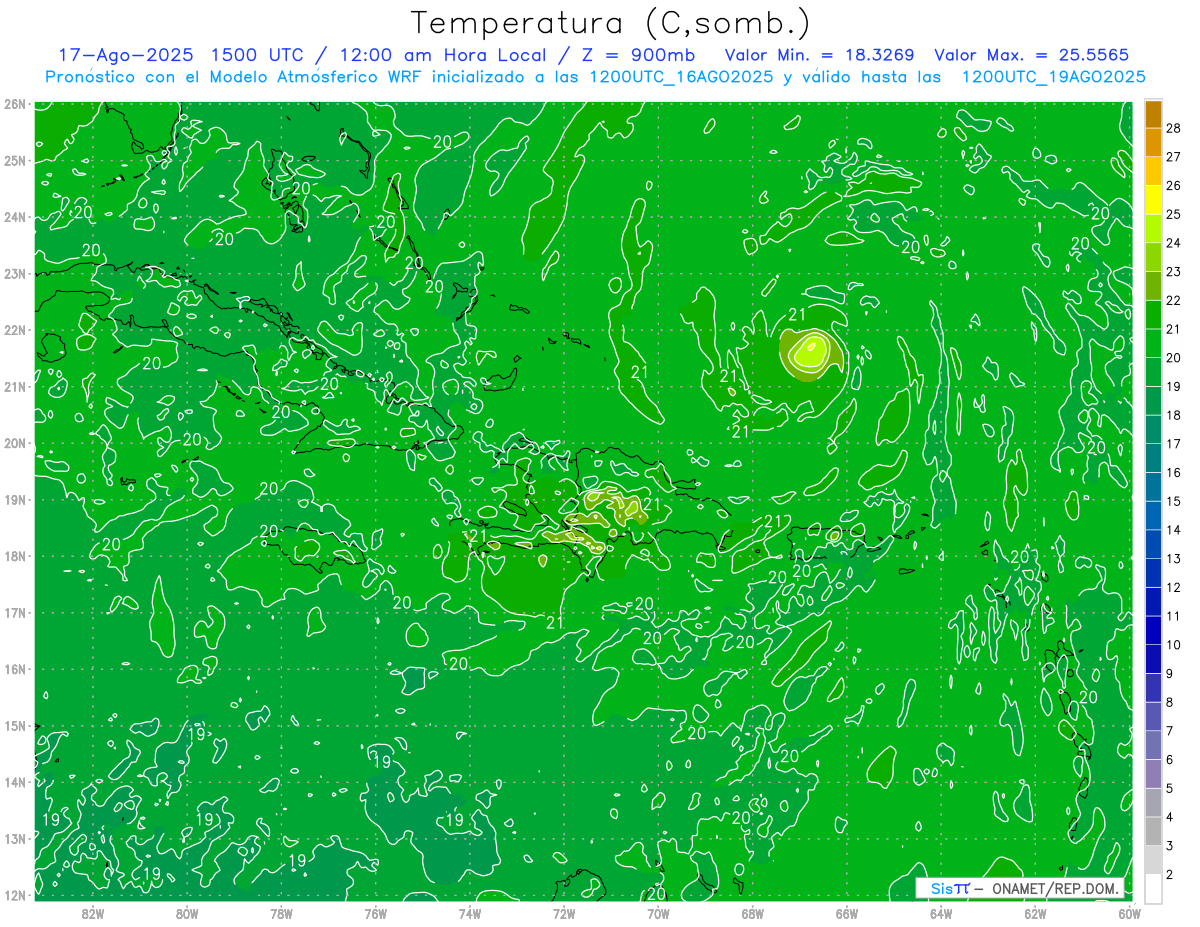Click the 'Temperatura (C,somb.)' chart title
The image size is (1200, 927).
coord(611,23)
